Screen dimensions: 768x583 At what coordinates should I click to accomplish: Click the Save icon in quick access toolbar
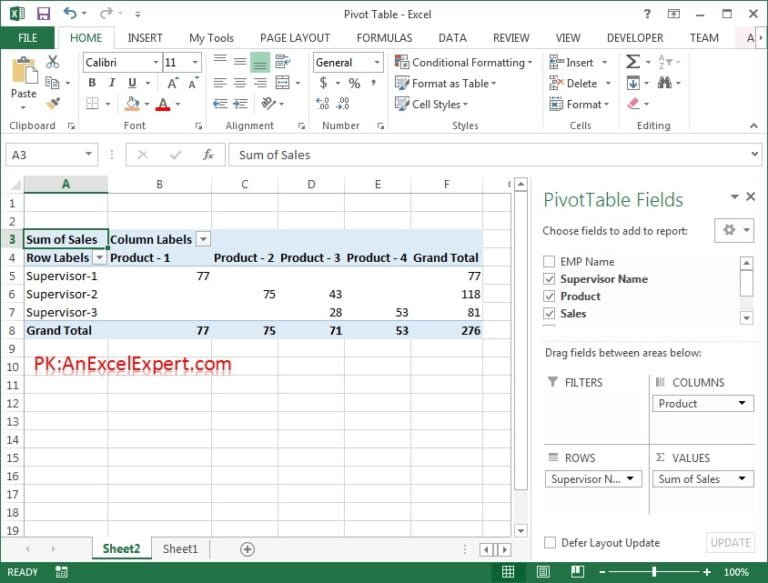pos(43,14)
